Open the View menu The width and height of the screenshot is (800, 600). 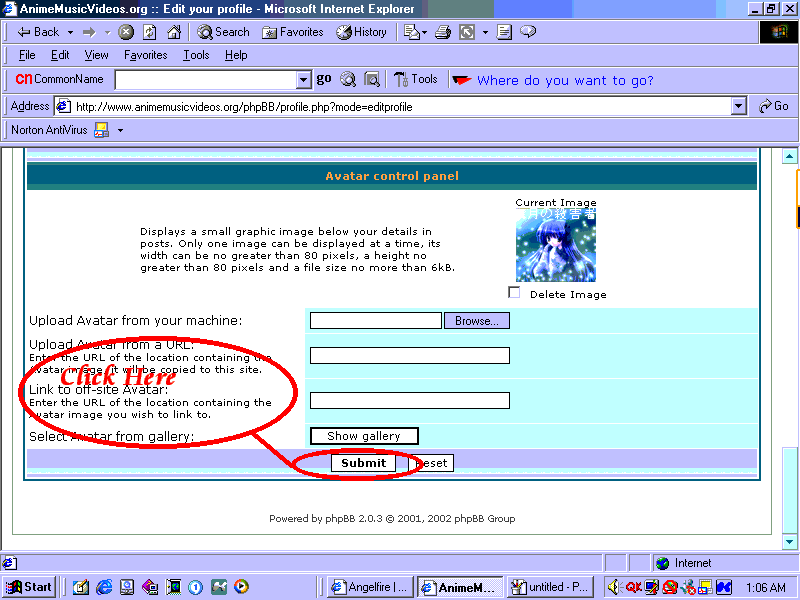coord(96,55)
